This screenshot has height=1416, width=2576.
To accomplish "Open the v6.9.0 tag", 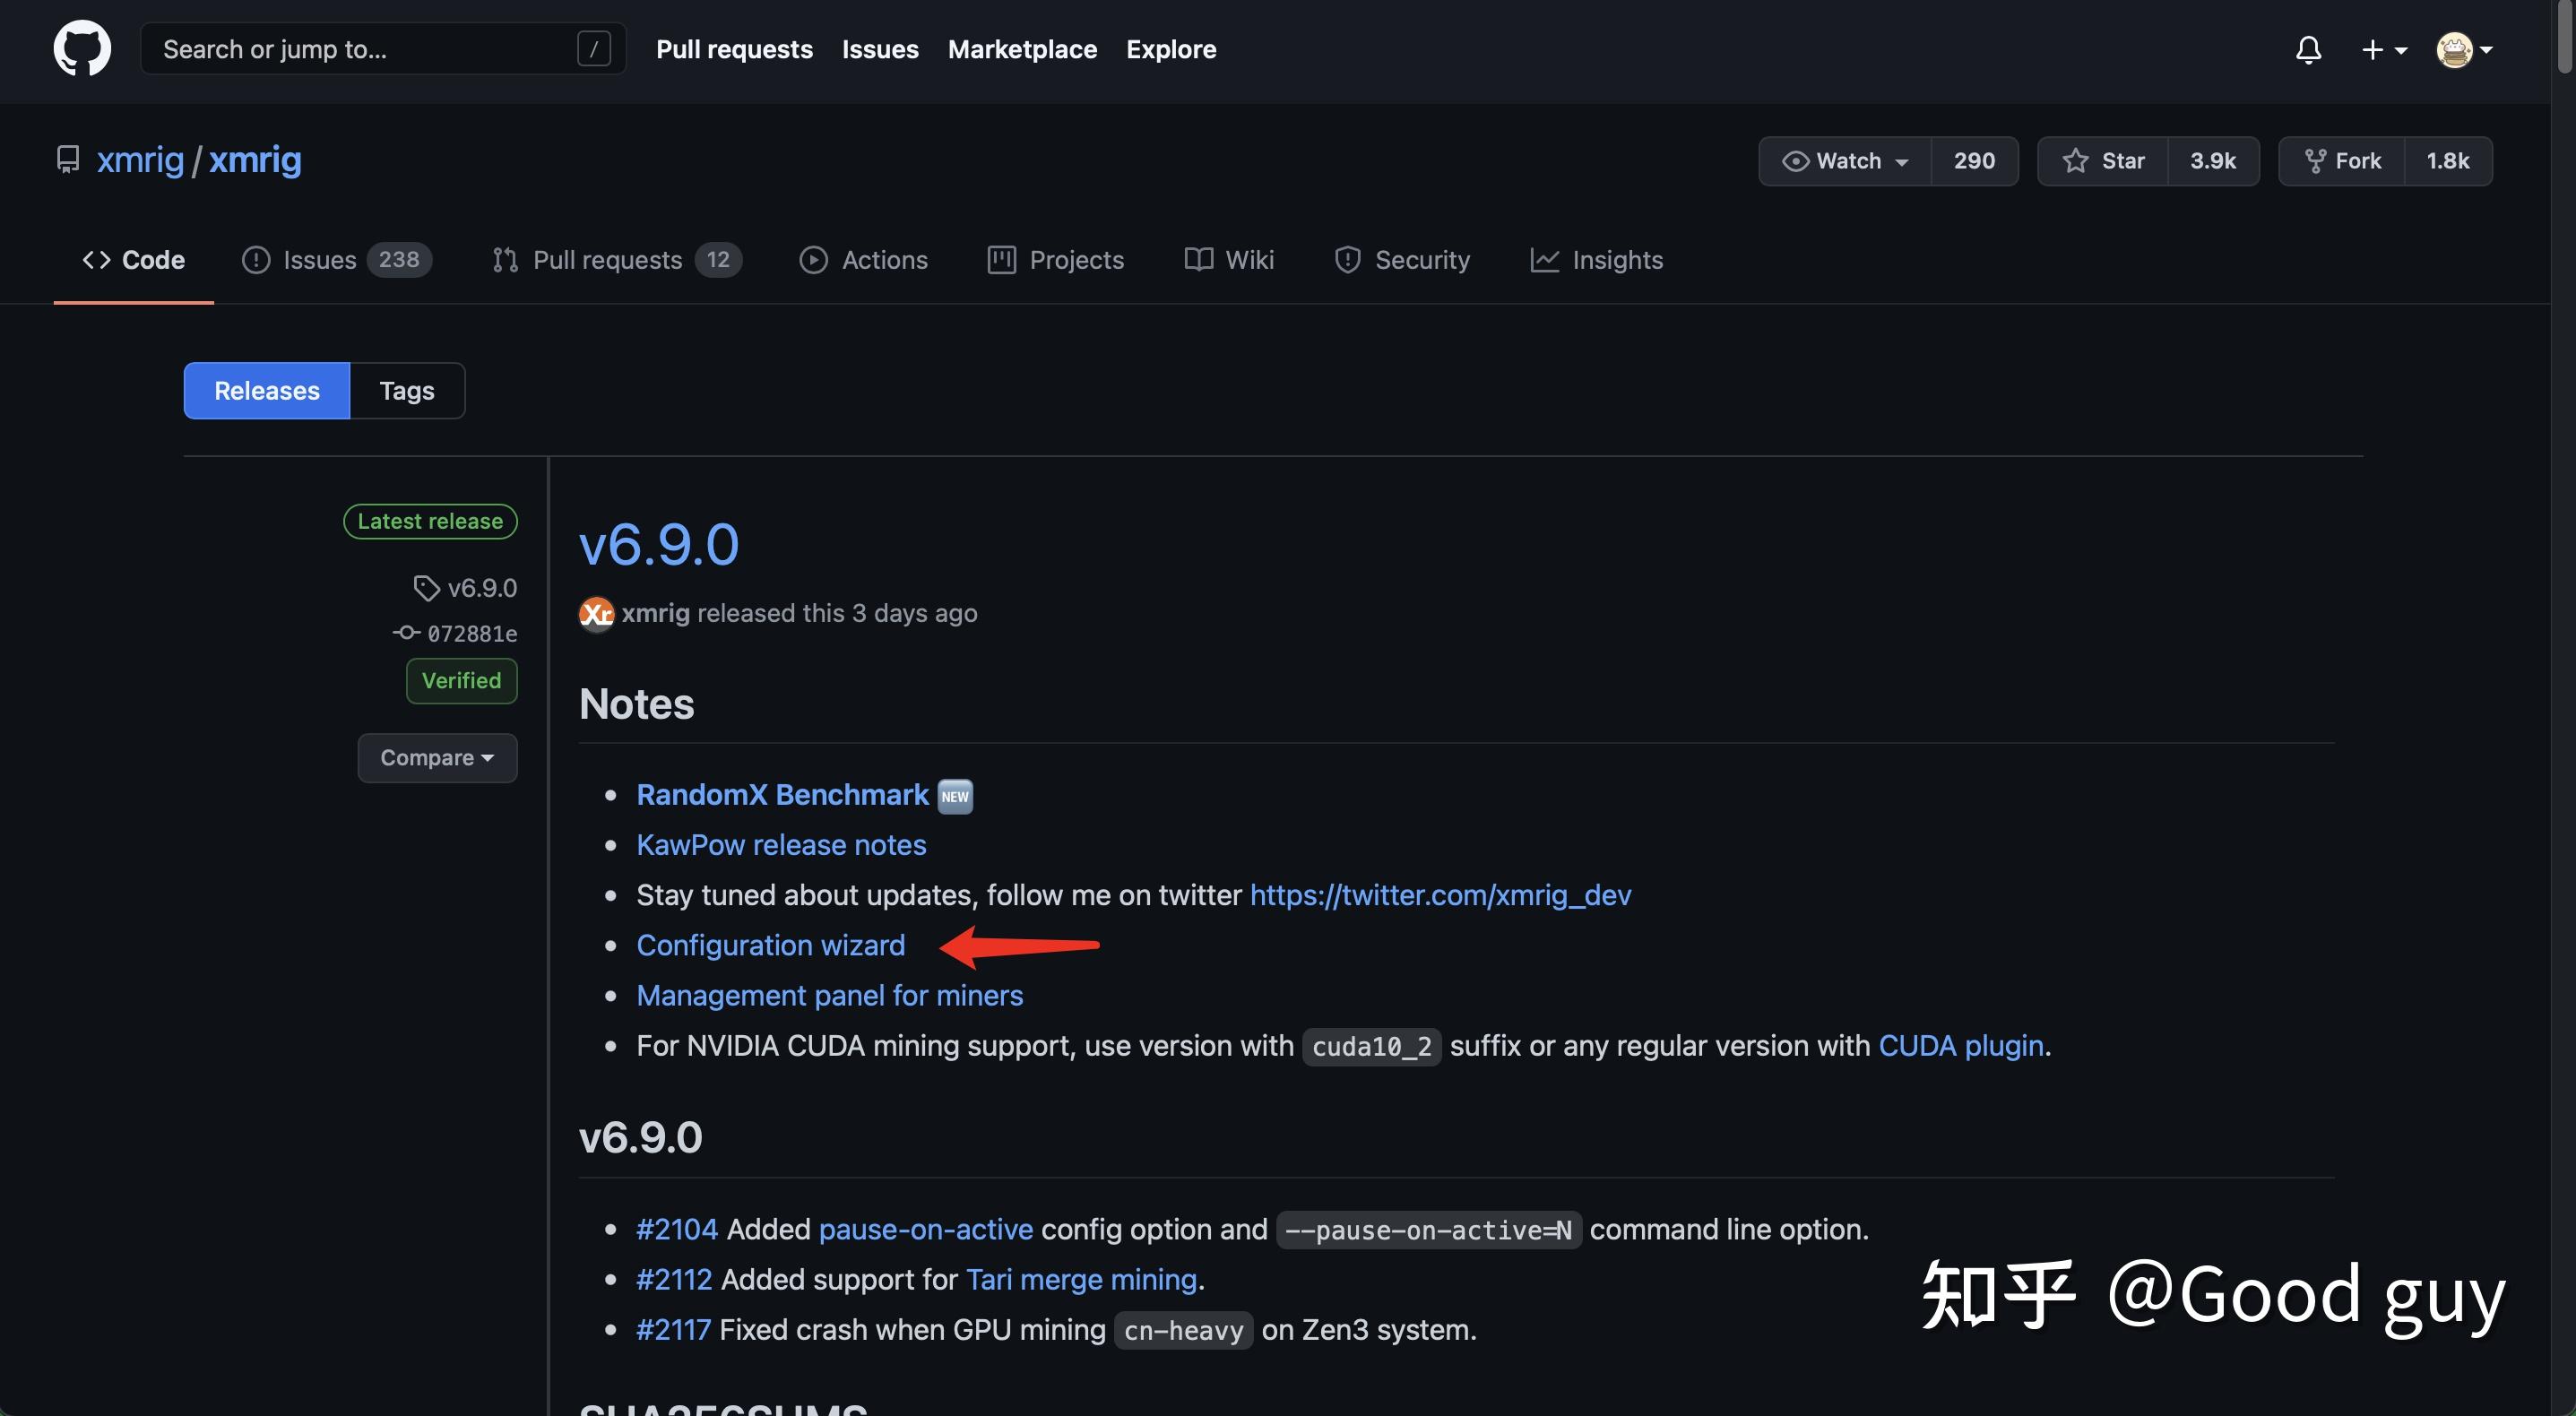I will (x=481, y=587).
